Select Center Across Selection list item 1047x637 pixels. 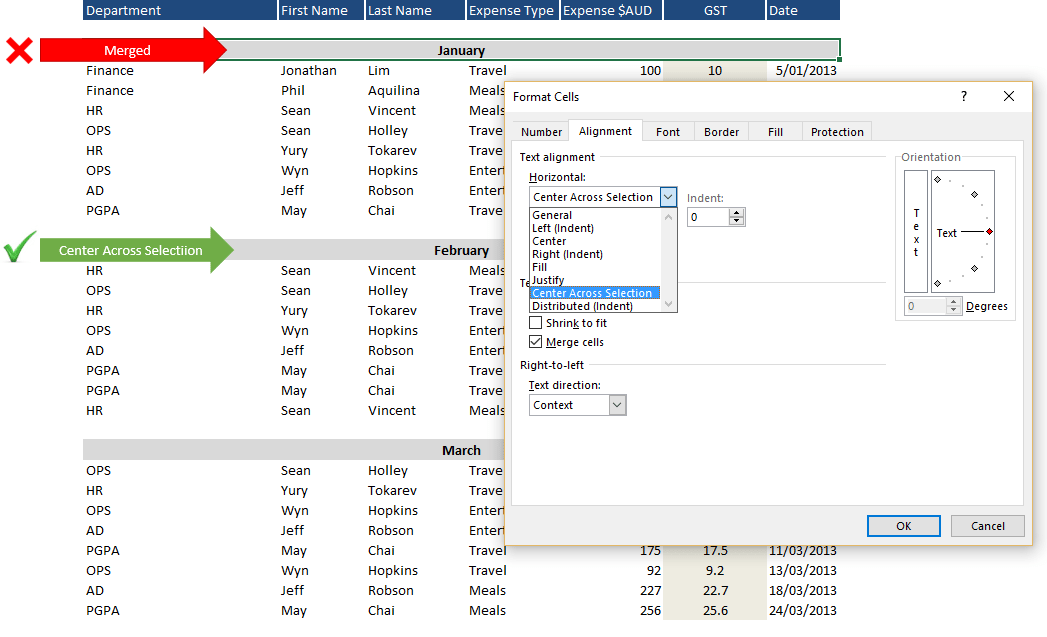[595, 293]
